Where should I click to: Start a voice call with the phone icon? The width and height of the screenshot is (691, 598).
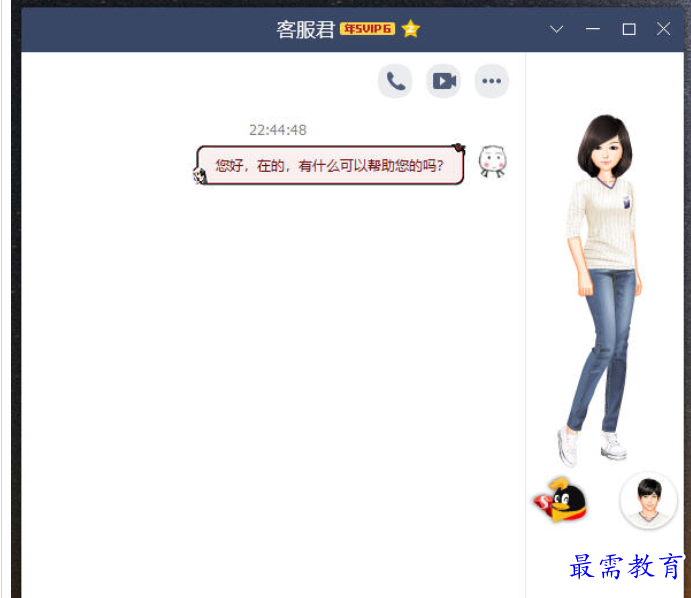pyautogui.click(x=395, y=81)
